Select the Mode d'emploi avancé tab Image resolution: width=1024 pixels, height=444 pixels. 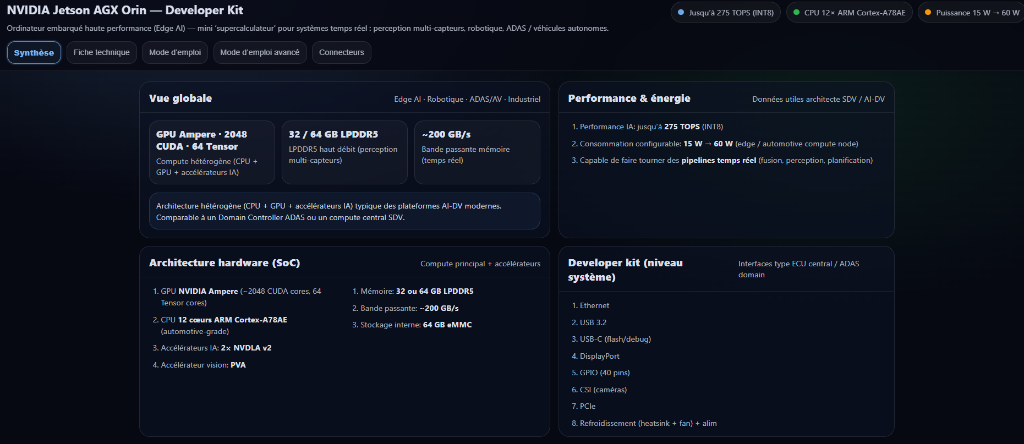pyautogui.click(x=260, y=52)
